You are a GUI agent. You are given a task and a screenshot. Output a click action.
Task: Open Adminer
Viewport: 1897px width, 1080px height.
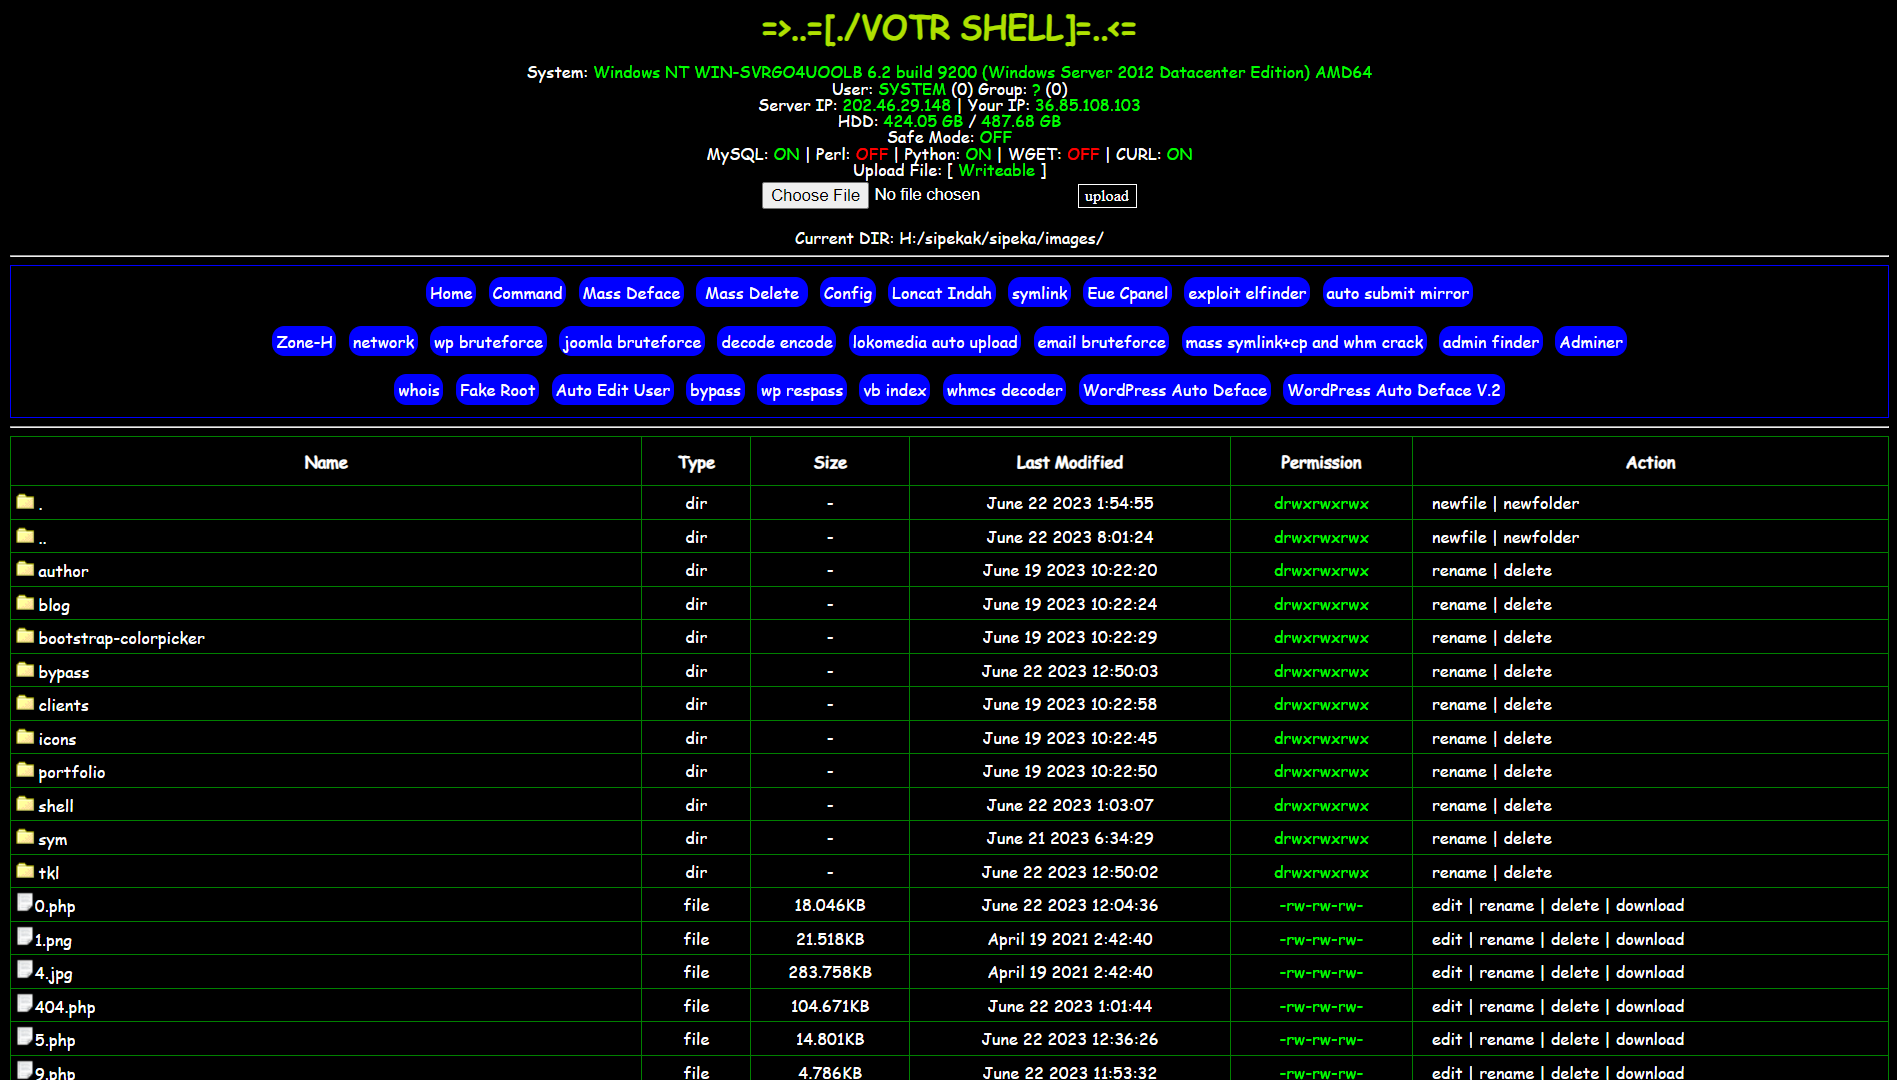(1591, 342)
